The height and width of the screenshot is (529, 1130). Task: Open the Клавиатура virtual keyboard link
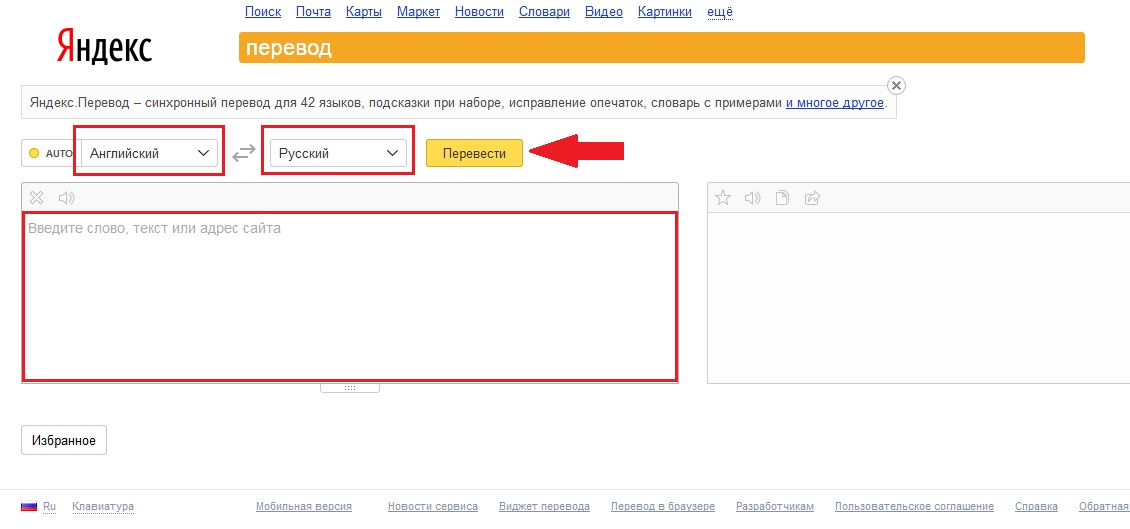[103, 507]
